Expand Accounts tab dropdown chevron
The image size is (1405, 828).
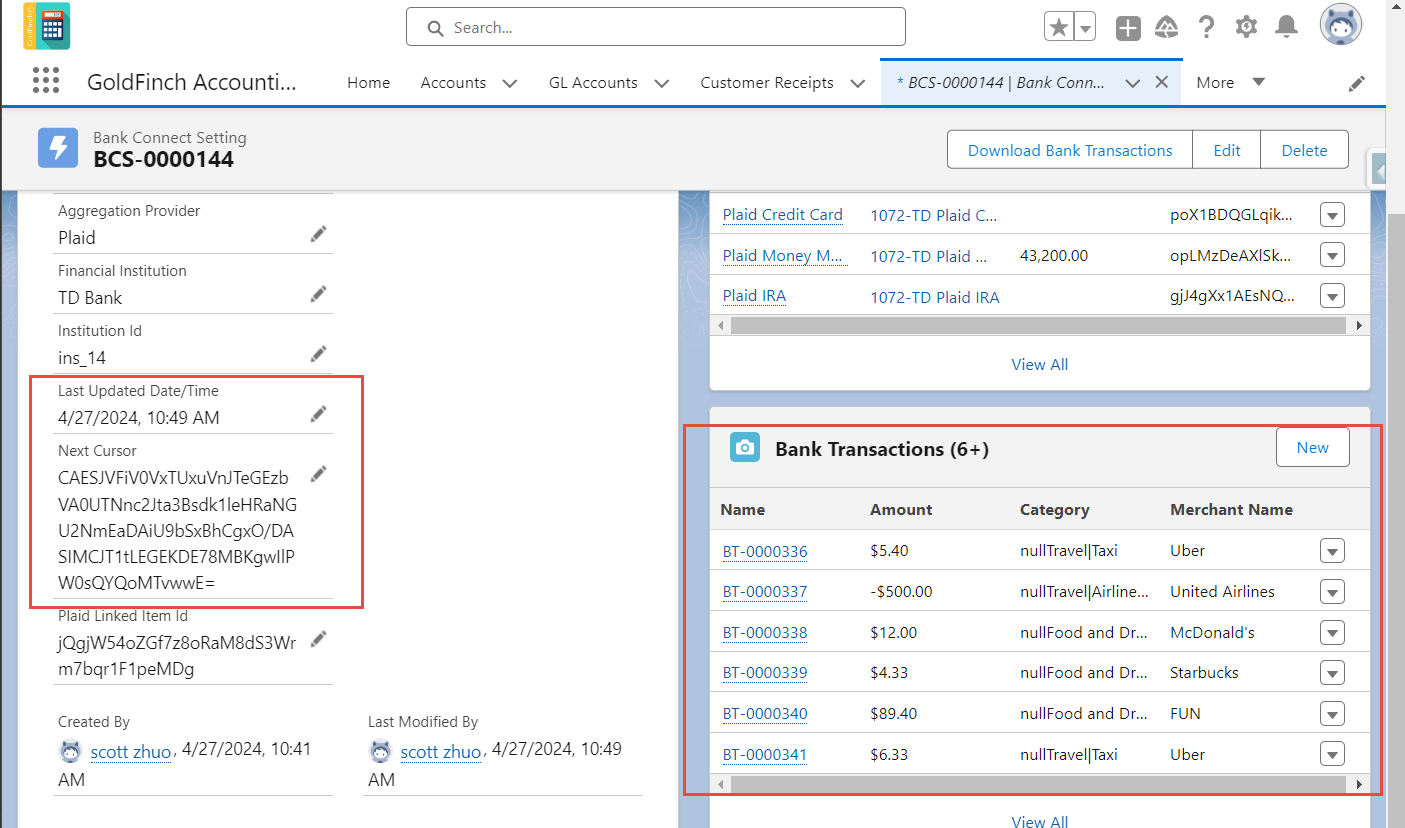(x=510, y=83)
